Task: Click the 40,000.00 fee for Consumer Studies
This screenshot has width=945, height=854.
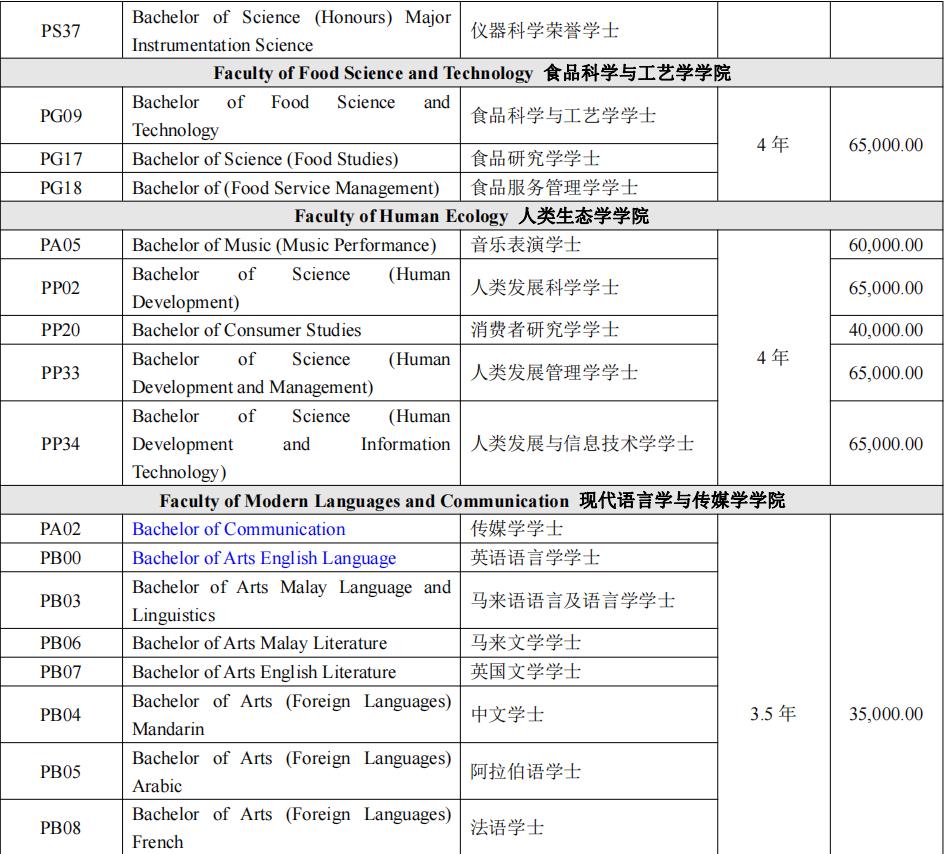Action: [885, 330]
